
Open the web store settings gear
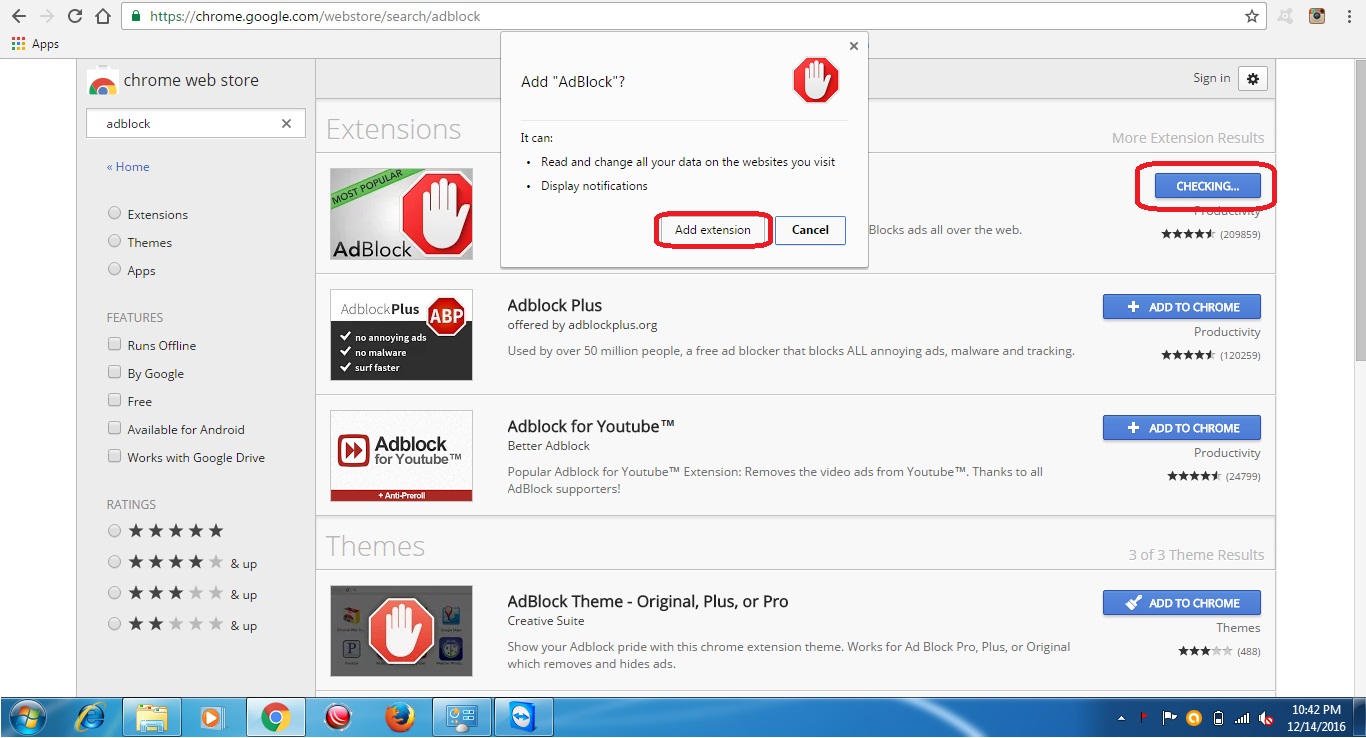1252,78
